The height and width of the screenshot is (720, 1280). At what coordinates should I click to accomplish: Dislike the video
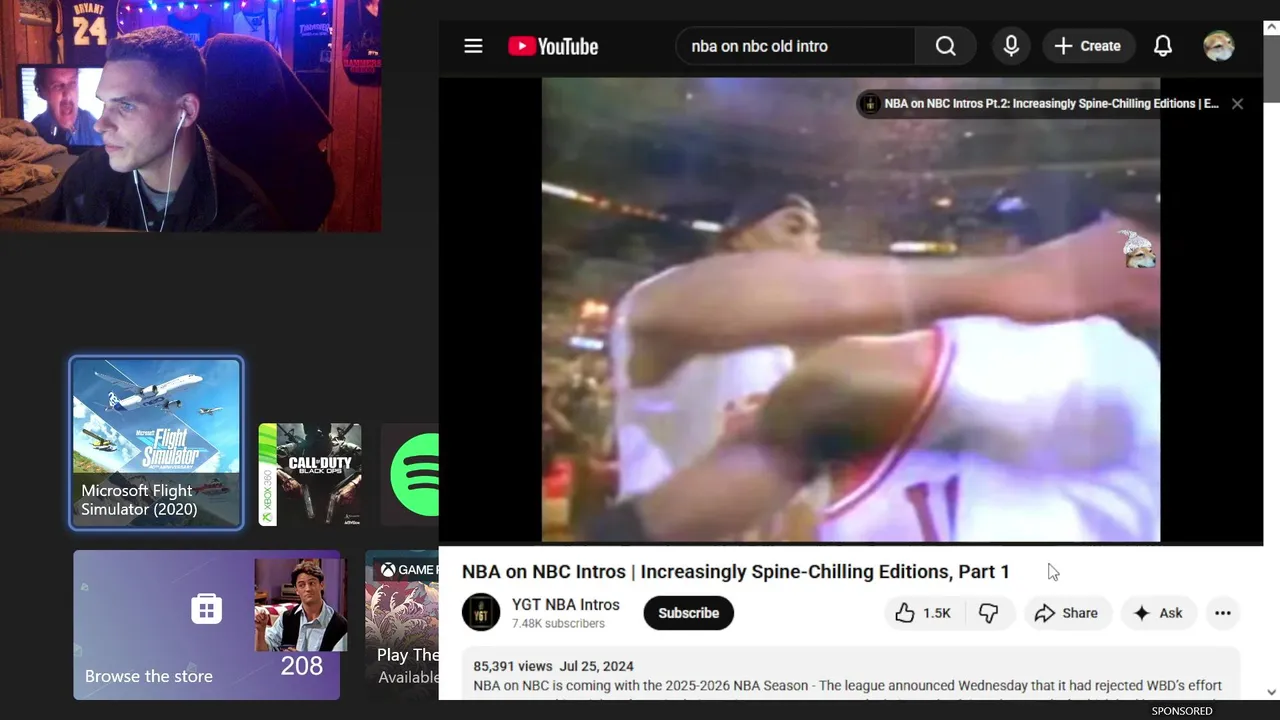[988, 613]
